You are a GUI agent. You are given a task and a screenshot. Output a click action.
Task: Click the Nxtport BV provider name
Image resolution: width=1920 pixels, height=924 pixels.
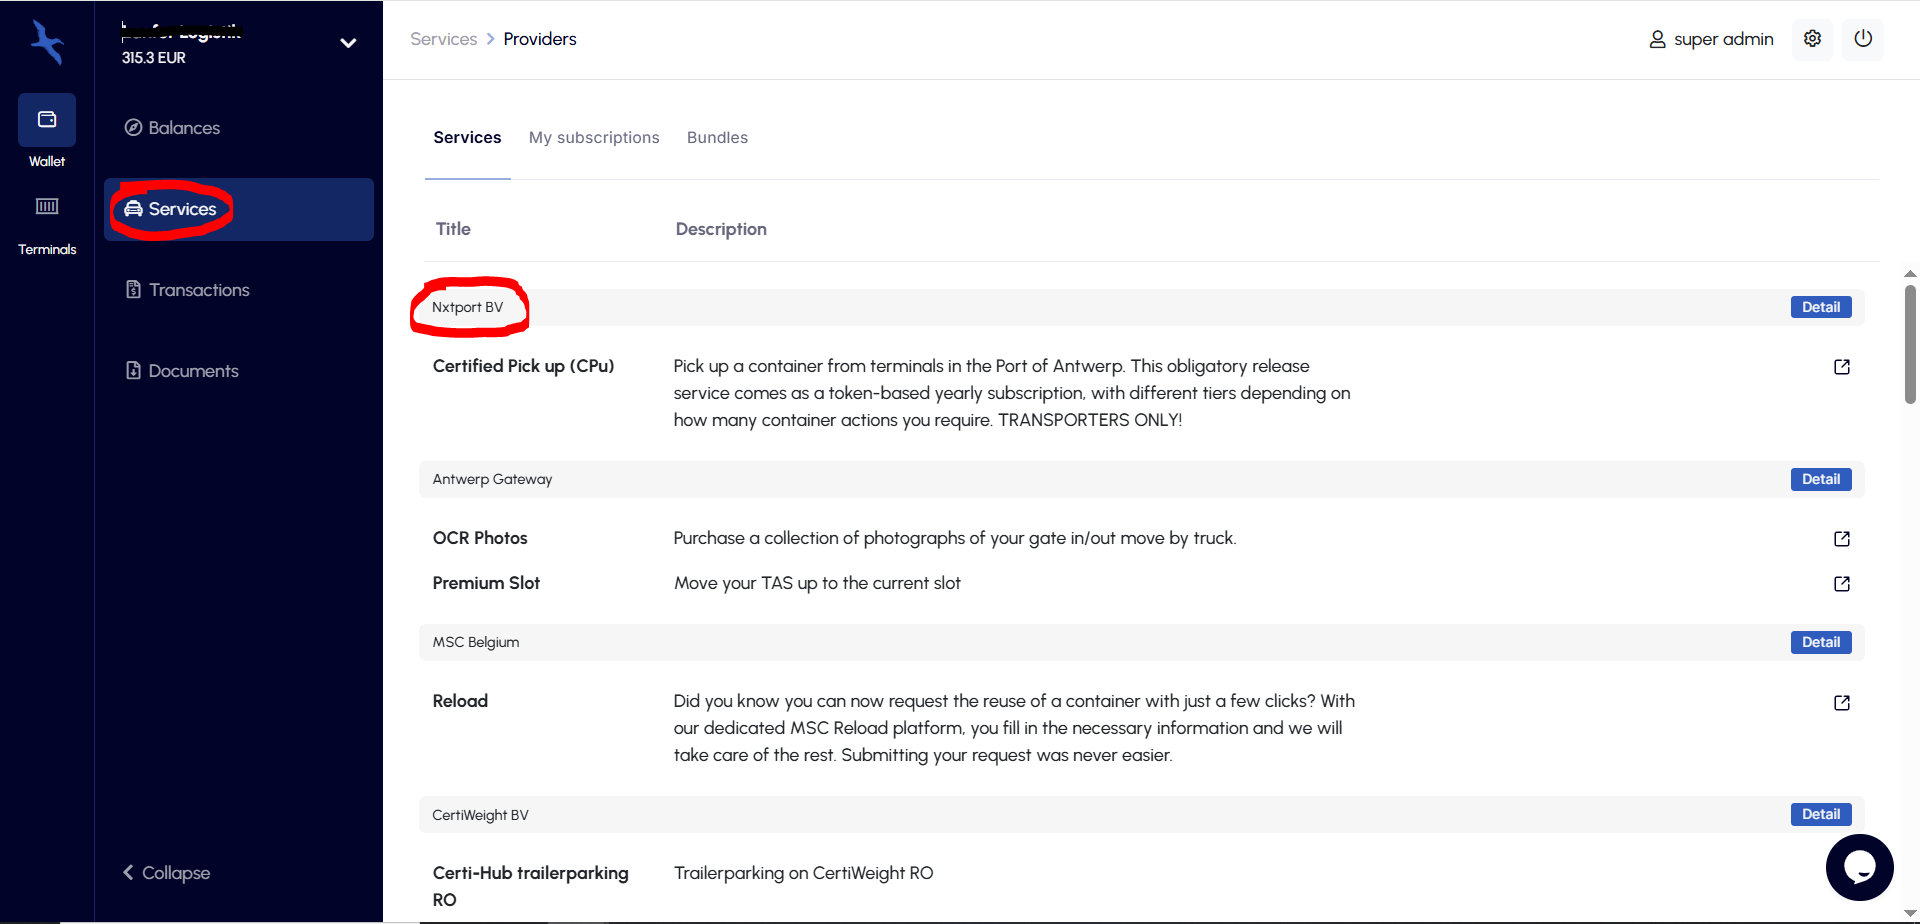tap(467, 307)
